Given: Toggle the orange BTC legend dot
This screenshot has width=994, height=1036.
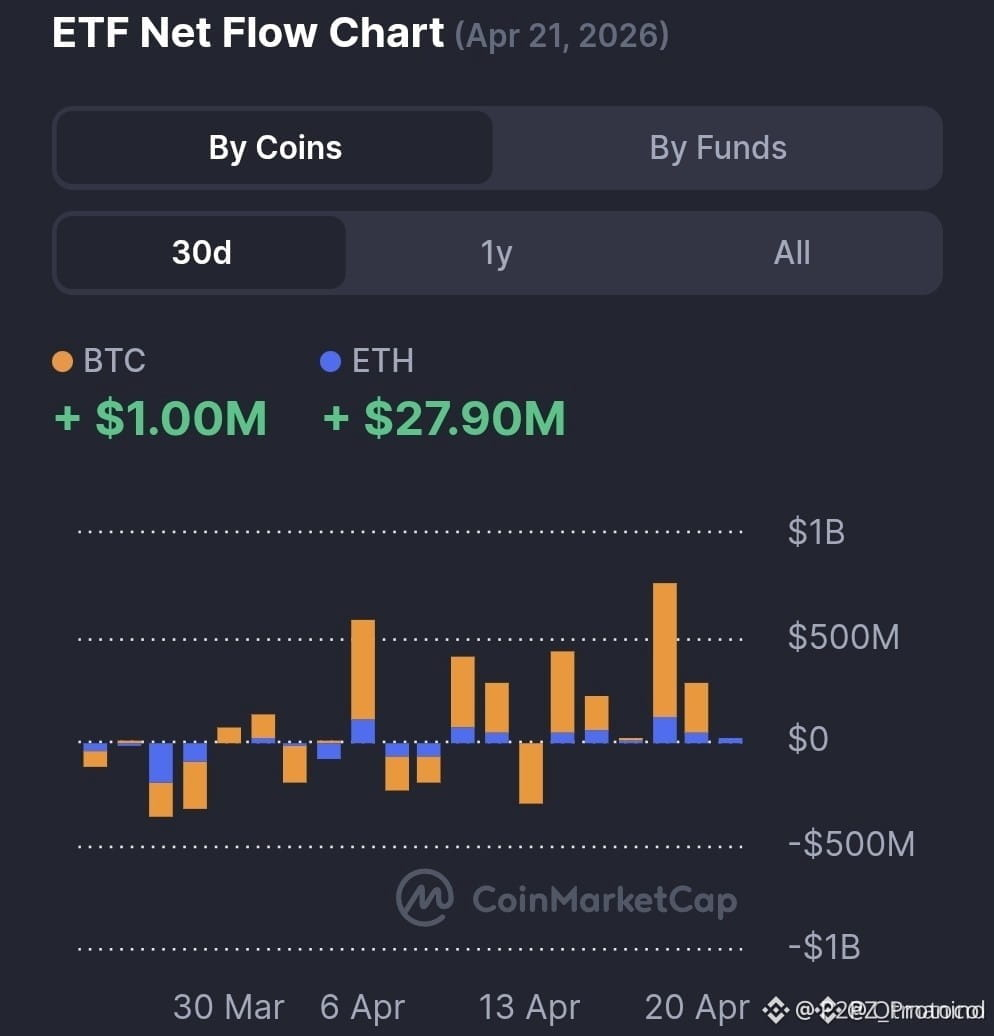Looking at the screenshot, I should click(x=63, y=361).
